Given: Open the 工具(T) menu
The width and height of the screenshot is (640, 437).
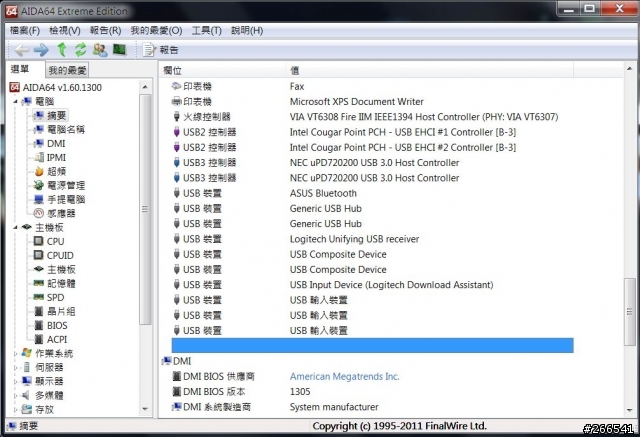Looking at the screenshot, I should [x=207, y=31].
